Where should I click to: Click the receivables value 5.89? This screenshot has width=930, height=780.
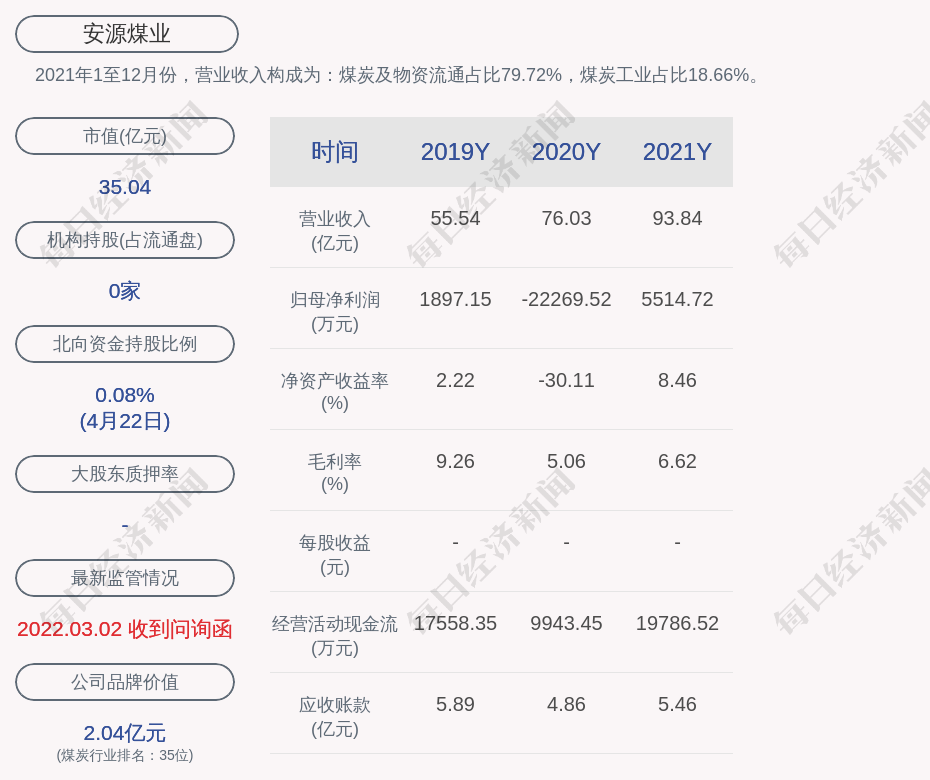(x=455, y=705)
